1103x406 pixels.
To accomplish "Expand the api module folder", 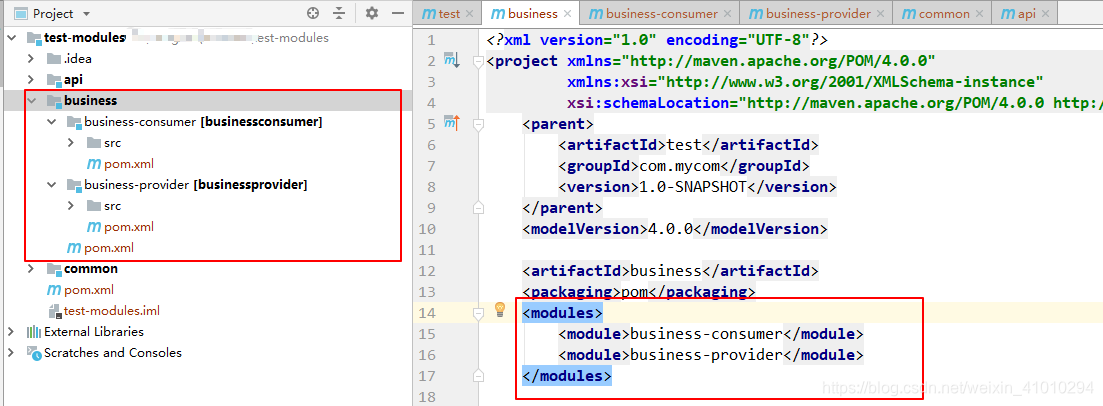I will (31, 80).
